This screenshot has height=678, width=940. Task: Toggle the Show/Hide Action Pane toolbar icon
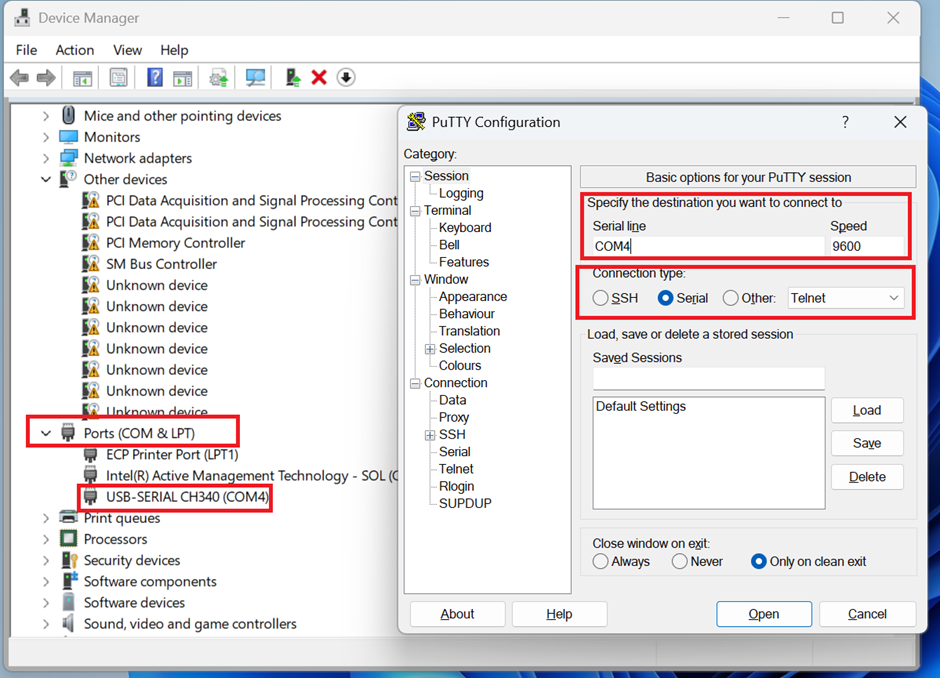(182, 77)
